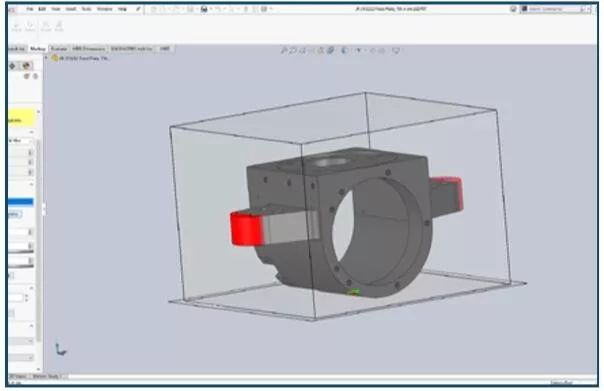Viewport: 604px width, 391px height.
Task: Open the display style icon in the view toolbar
Action: (x=345, y=50)
